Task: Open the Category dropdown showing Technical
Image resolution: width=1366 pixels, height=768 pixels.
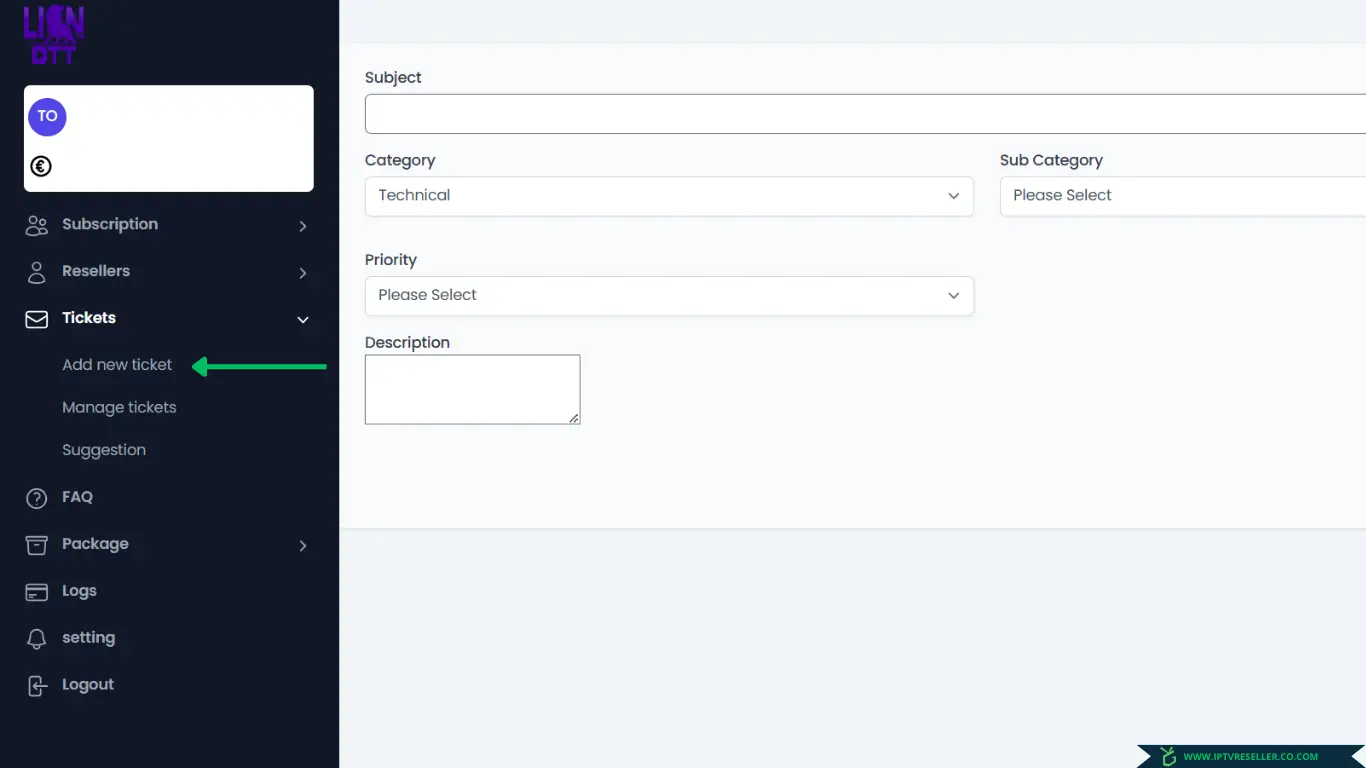Action: [668, 196]
